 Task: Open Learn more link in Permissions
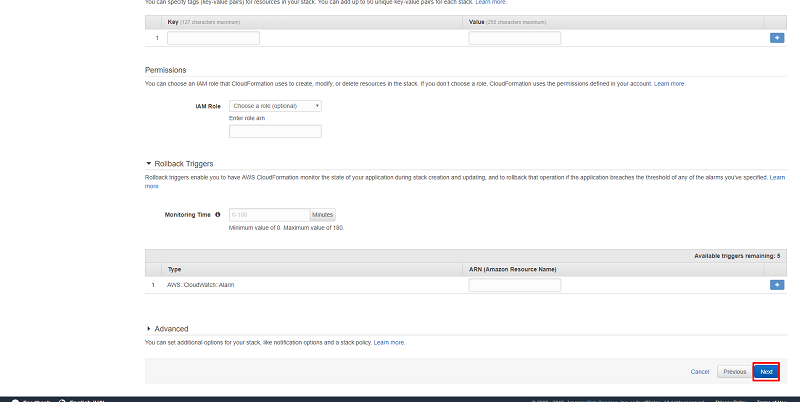pyautogui.click(x=669, y=84)
